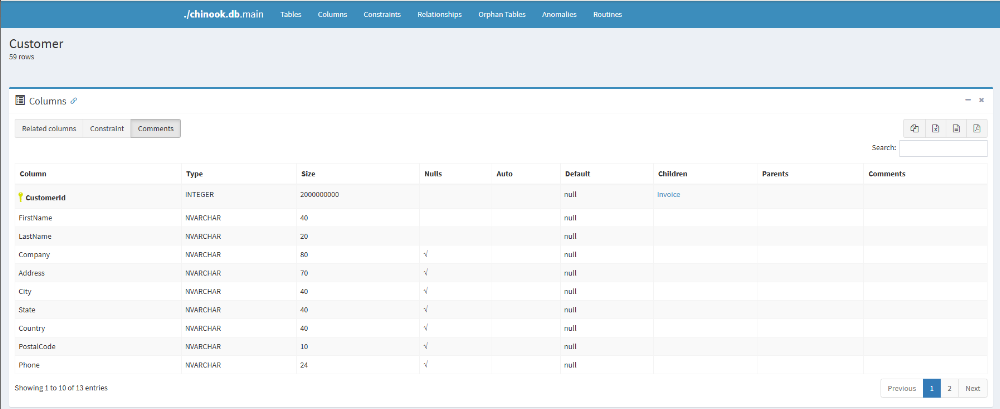Click the Columns panel list icon
The width and height of the screenshot is (1000, 409).
20,101
